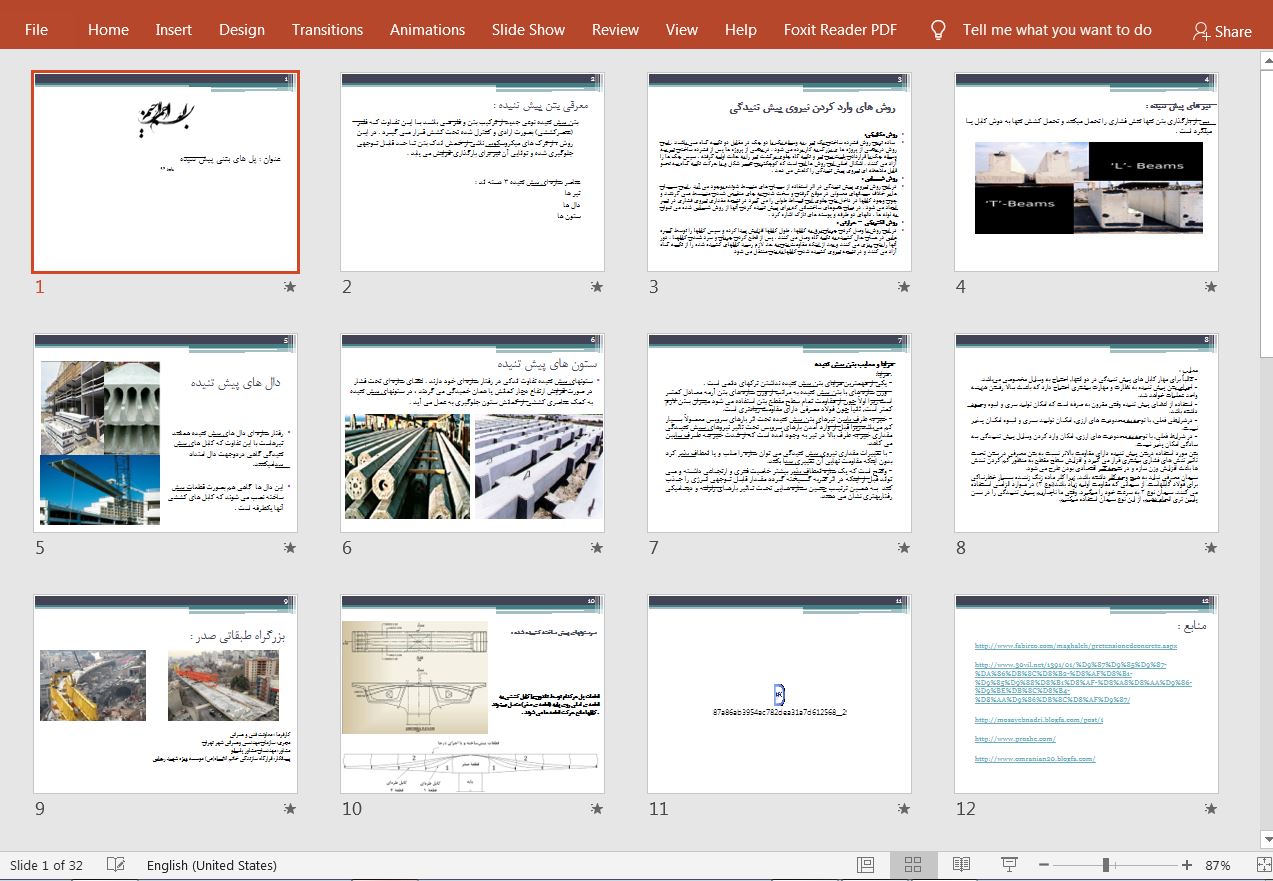
Task: Start Slide Show from status bar icon
Action: (x=1009, y=865)
